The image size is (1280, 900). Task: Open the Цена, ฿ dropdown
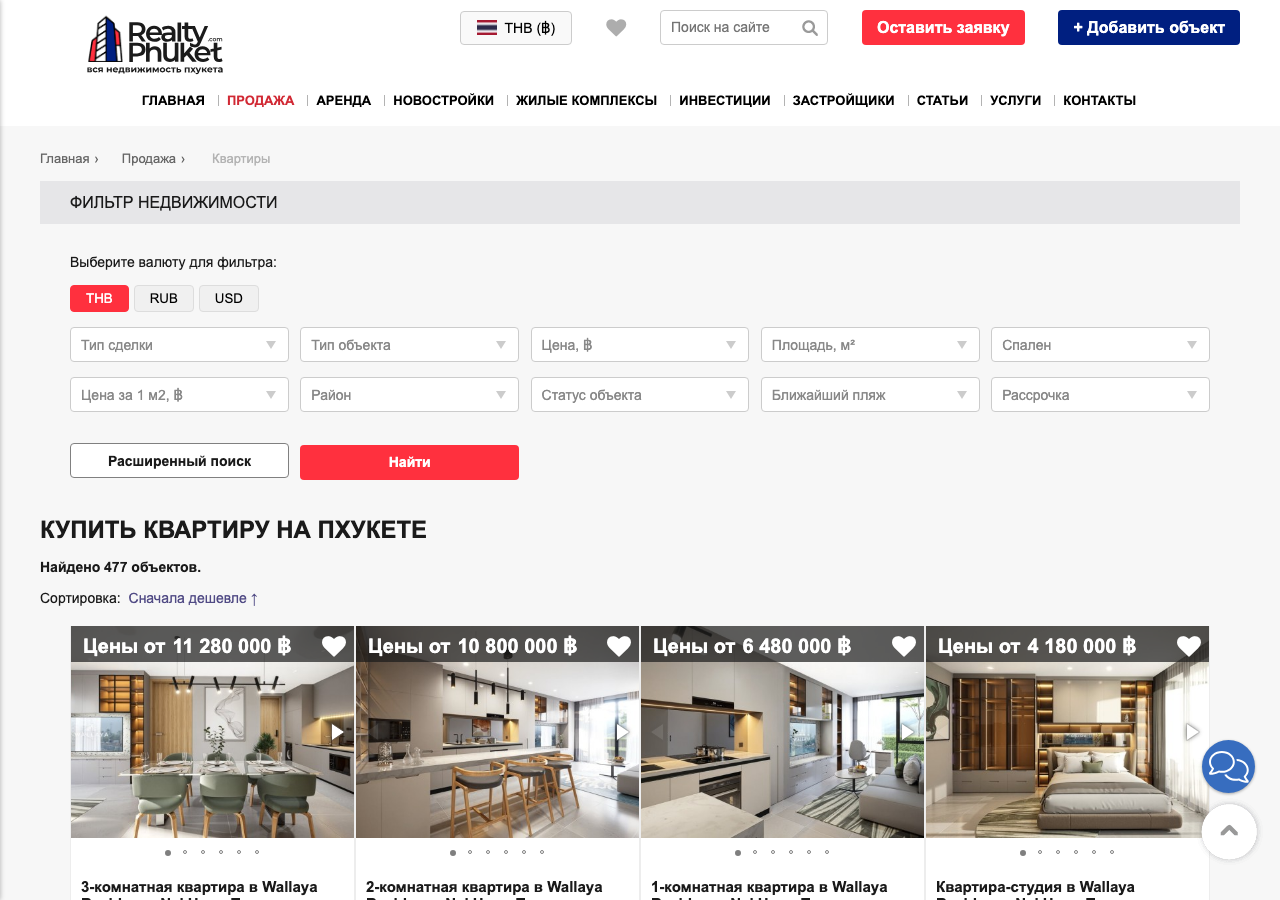640,345
